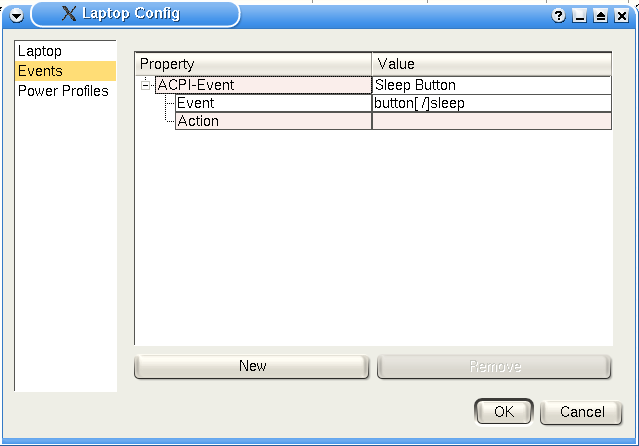Screen dimensions: 639x446
Task: Confirm settings with OK
Action: tap(504, 412)
